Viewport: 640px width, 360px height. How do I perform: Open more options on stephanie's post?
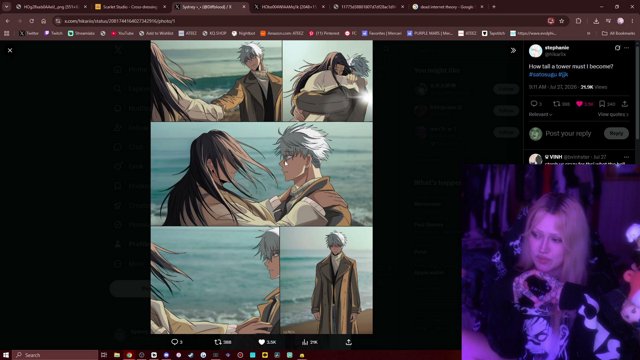click(x=627, y=48)
